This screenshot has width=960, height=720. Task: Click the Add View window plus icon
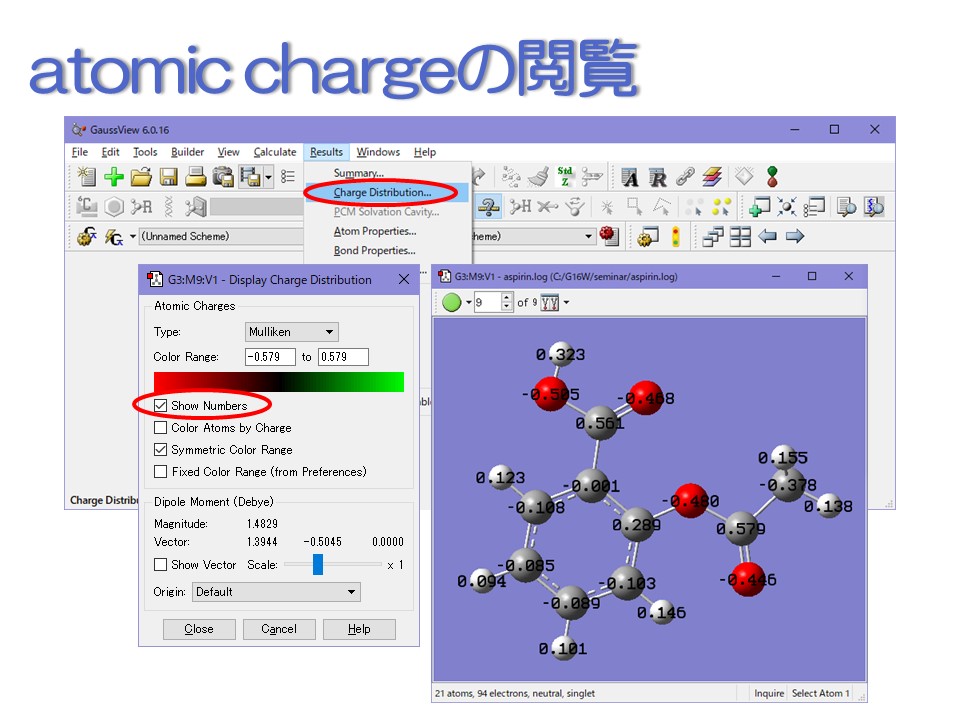(x=759, y=207)
